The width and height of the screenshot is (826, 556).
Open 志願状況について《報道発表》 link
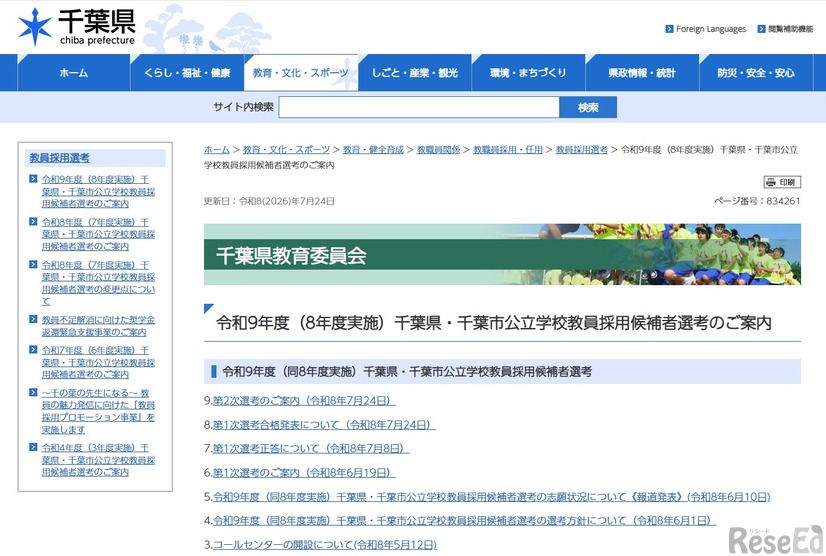(491, 496)
